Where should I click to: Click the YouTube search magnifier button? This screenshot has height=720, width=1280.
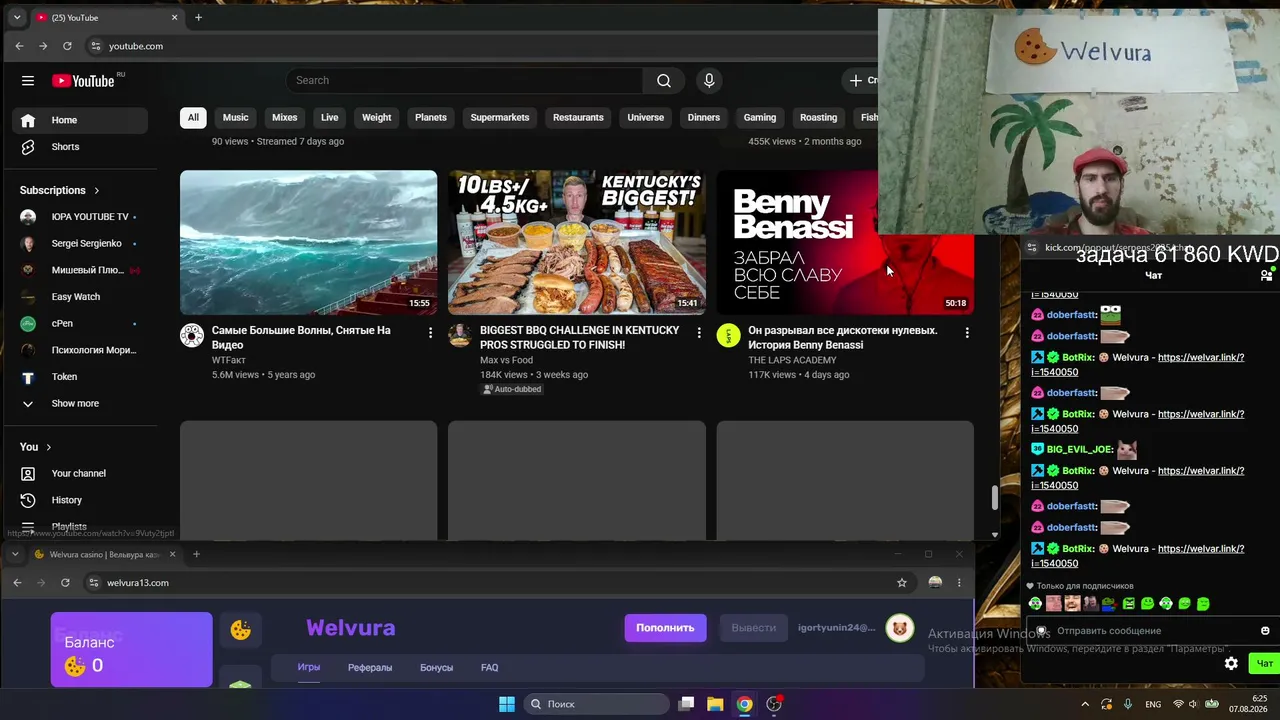pyautogui.click(x=664, y=81)
